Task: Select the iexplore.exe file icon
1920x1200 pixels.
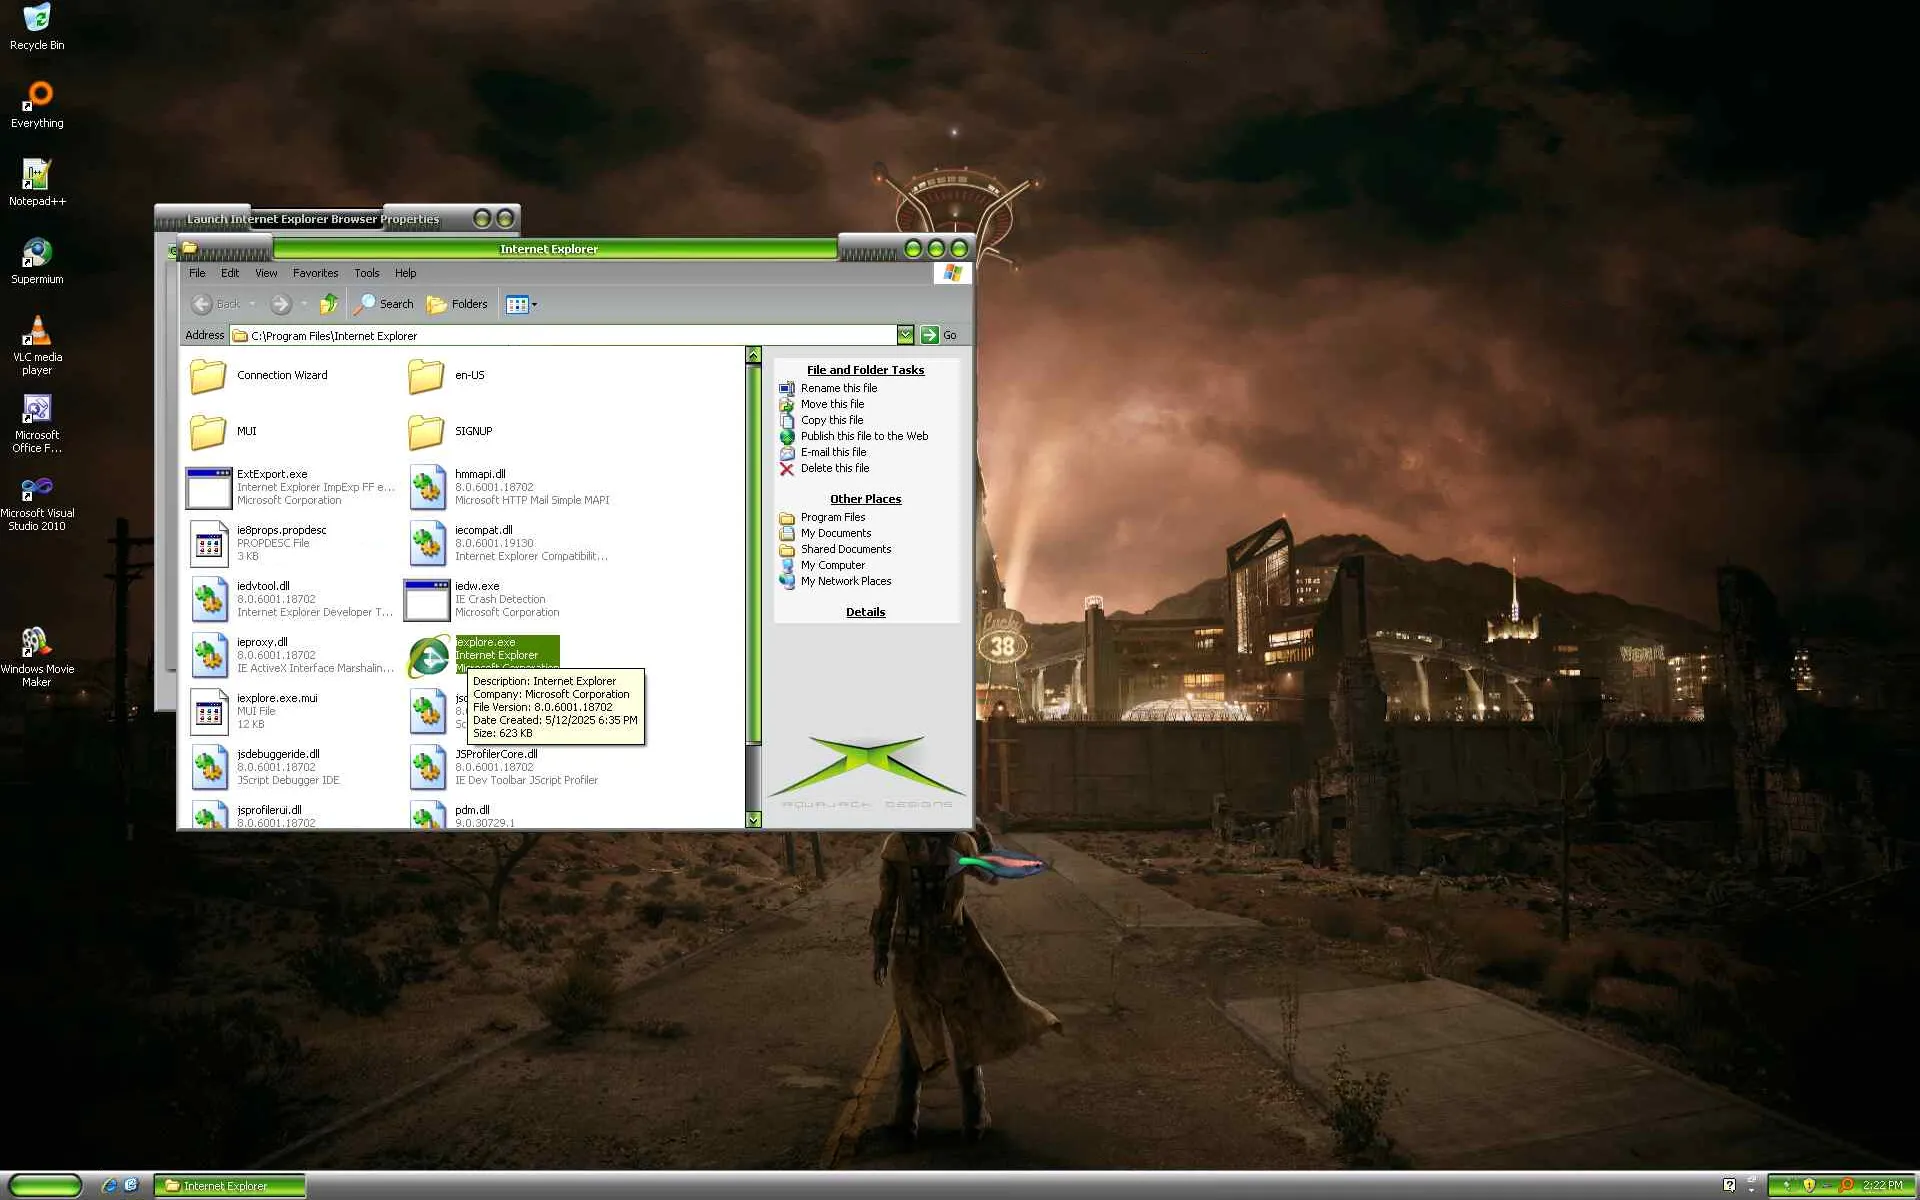Action: click(x=428, y=656)
